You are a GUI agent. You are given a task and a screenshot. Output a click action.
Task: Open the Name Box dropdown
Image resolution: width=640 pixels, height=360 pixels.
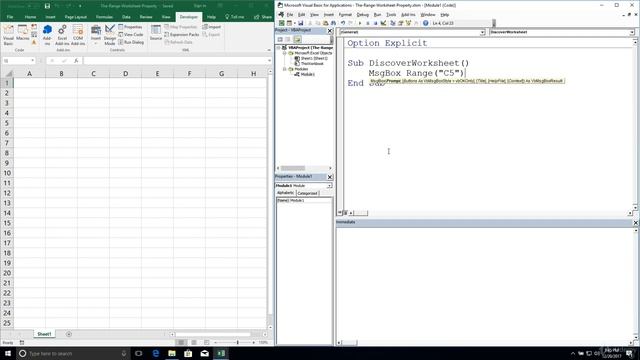click(x=33, y=61)
